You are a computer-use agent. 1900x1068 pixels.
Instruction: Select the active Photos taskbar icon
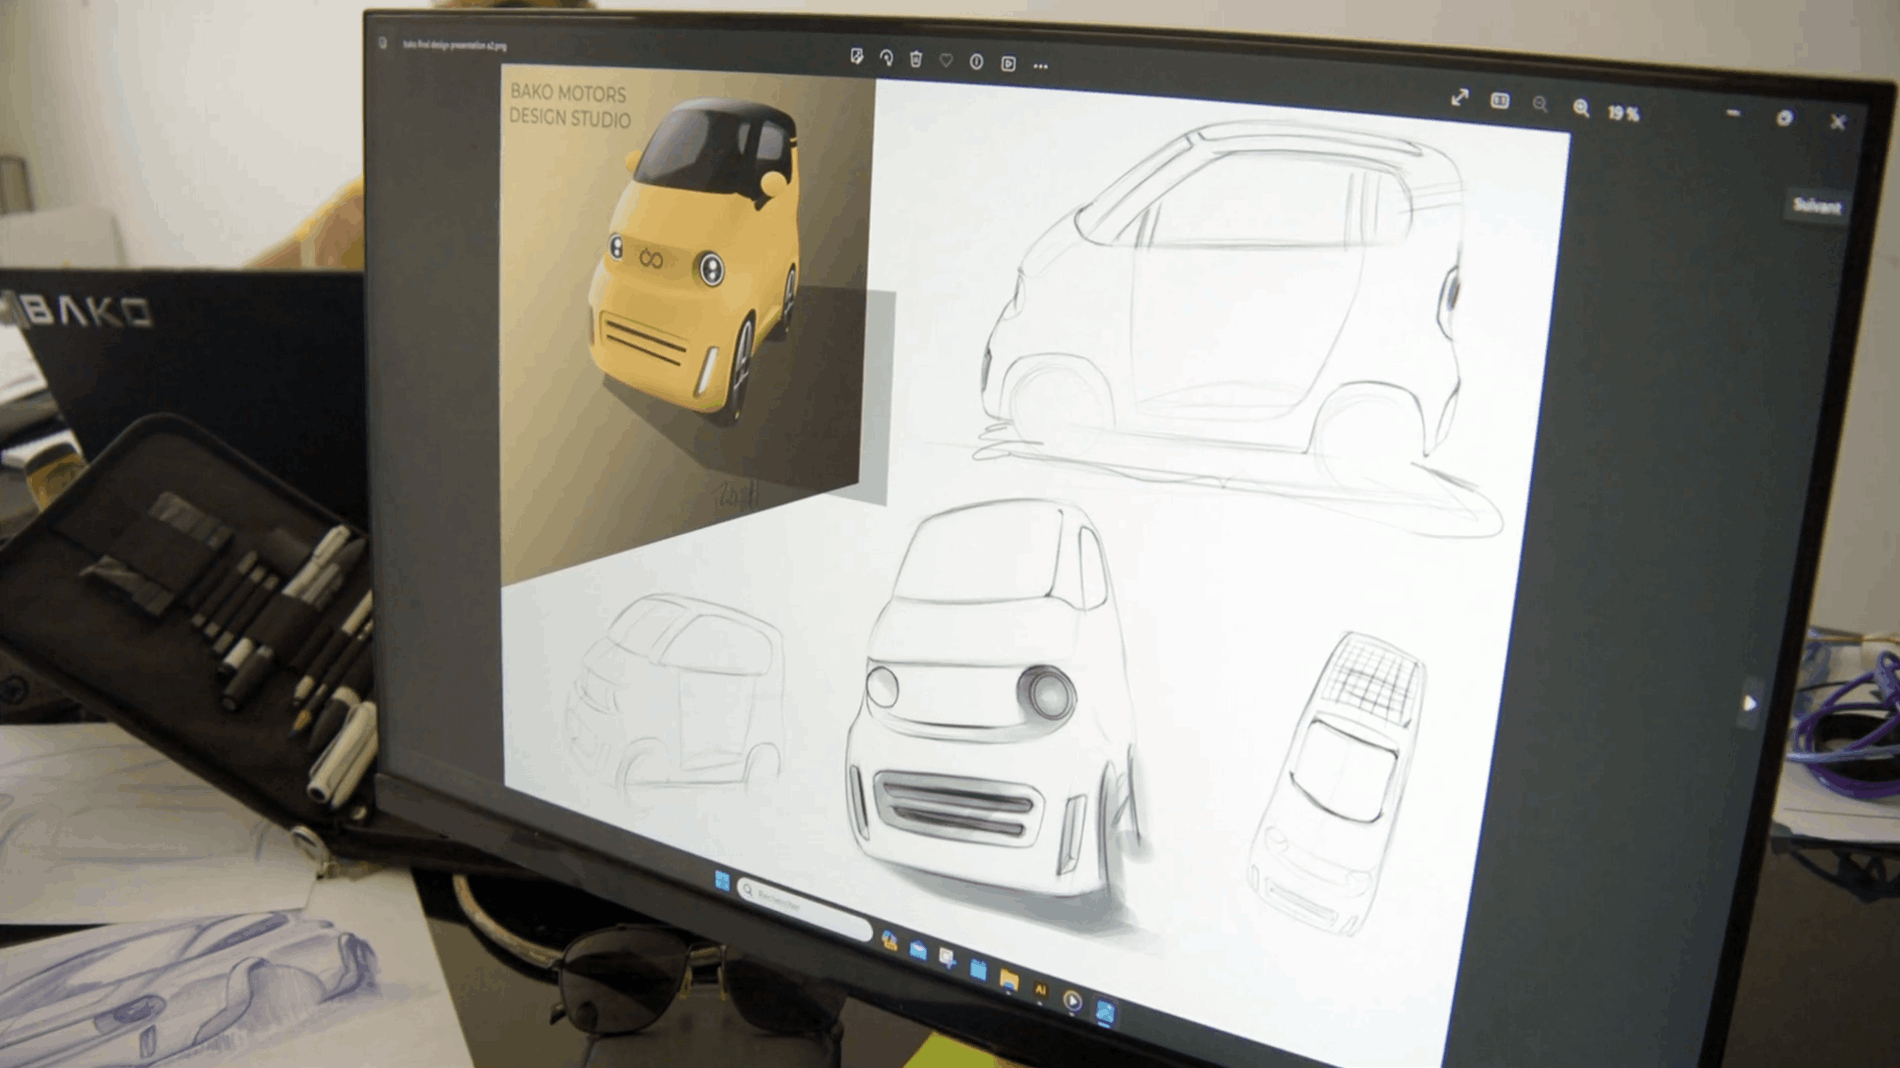point(1105,1012)
